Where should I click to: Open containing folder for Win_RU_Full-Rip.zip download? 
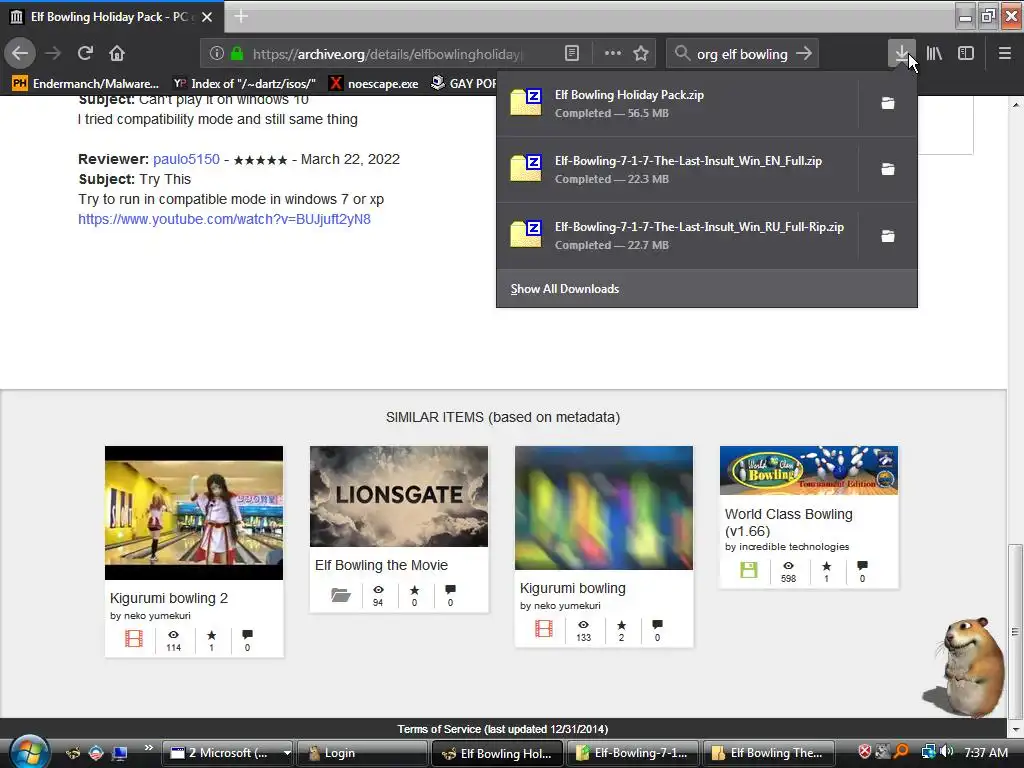(888, 236)
